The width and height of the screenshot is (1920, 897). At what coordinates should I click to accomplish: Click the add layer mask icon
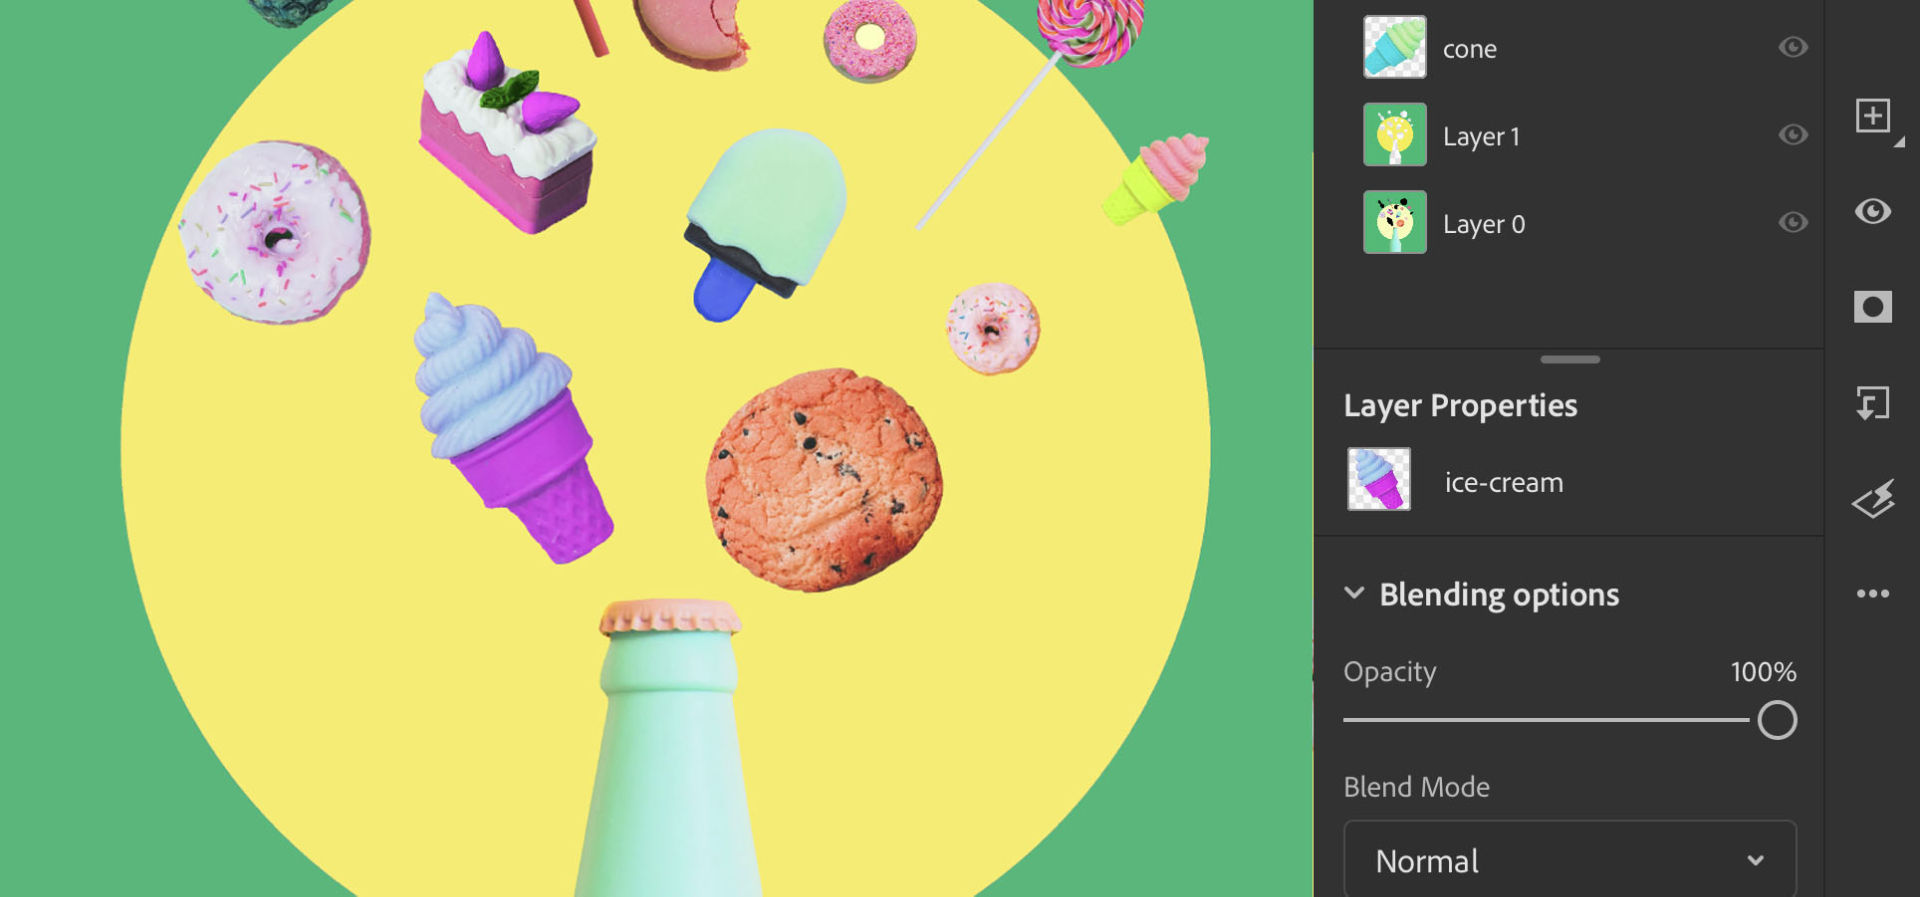click(1872, 307)
